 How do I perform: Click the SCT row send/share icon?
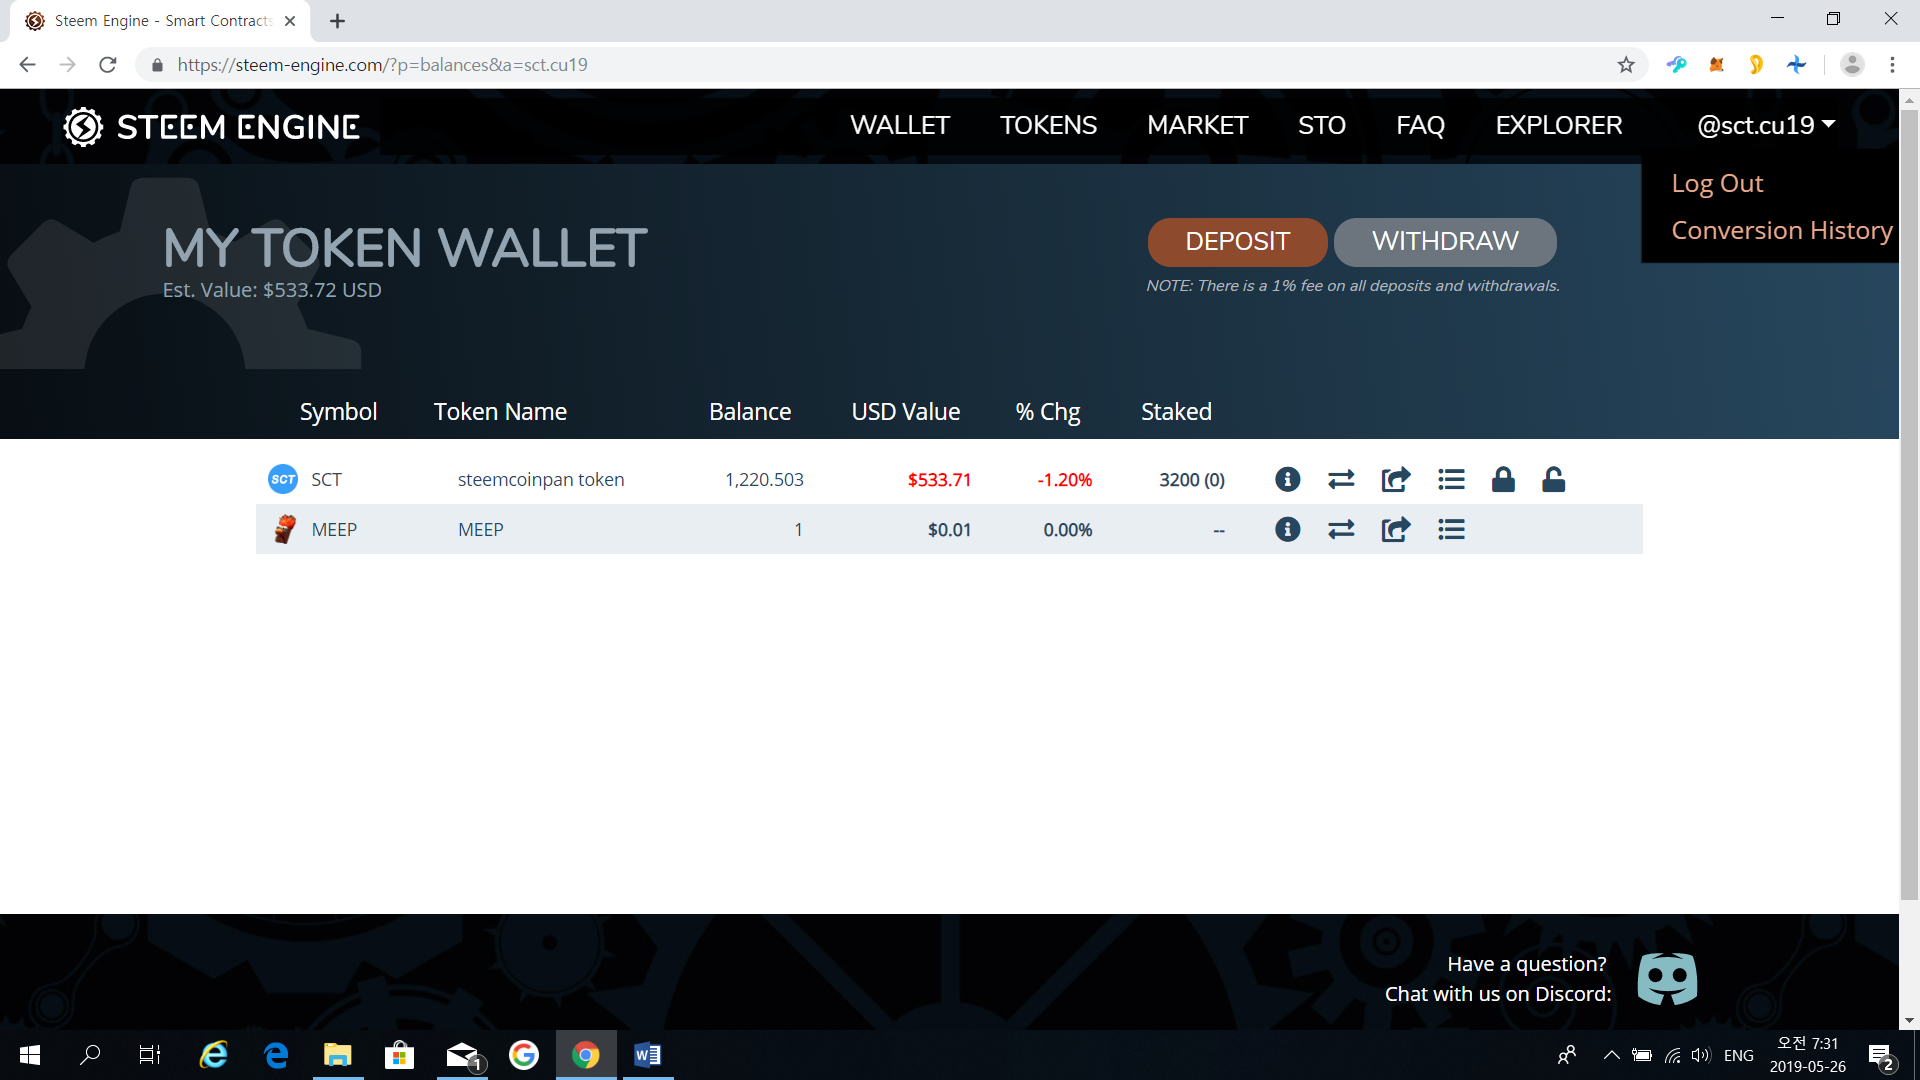[1396, 479]
